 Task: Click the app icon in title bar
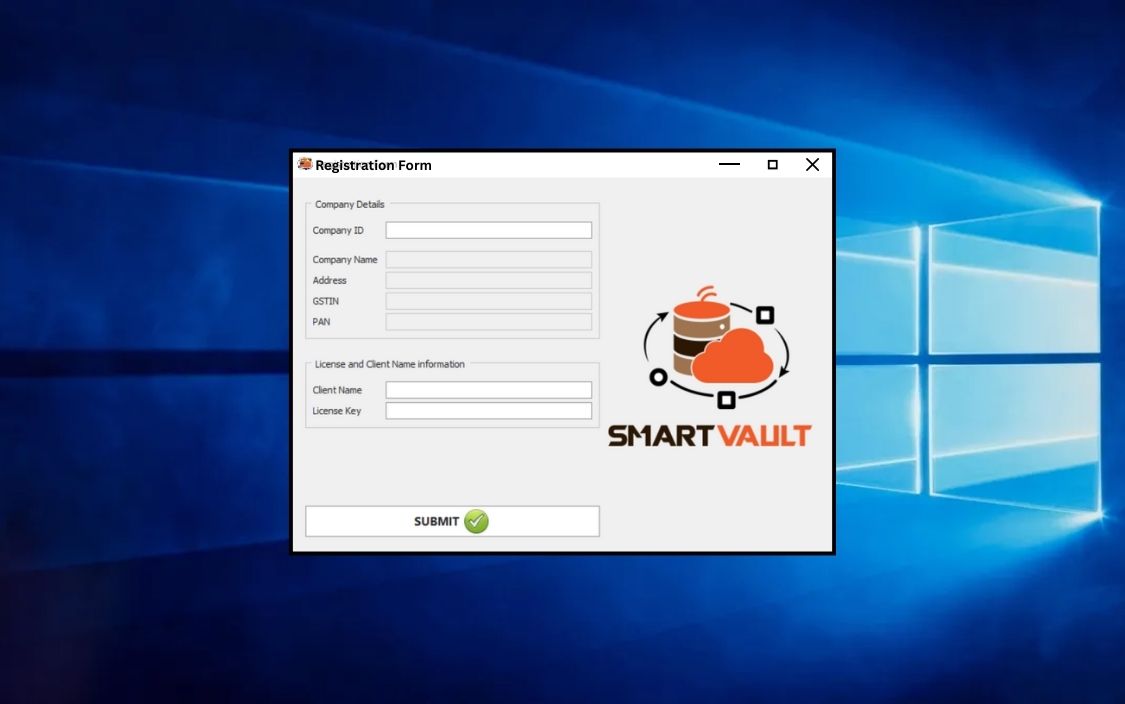305,164
